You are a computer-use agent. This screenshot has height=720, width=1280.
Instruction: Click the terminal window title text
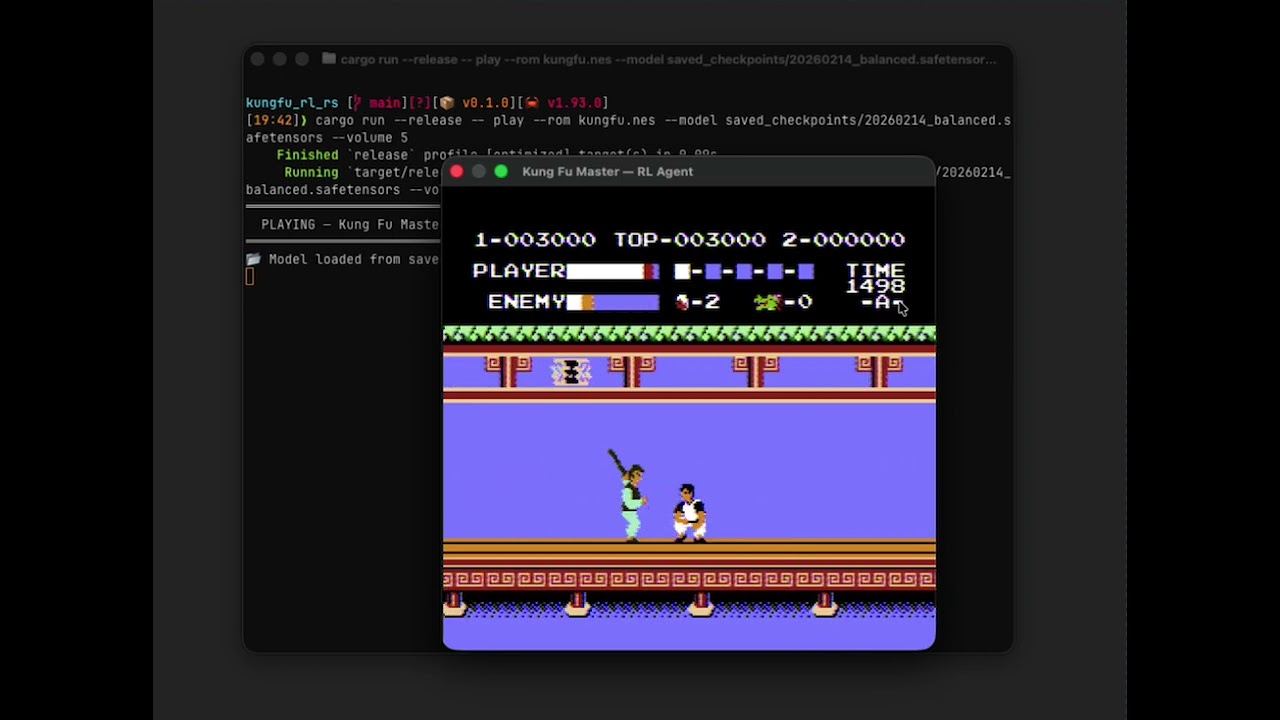(668, 60)
